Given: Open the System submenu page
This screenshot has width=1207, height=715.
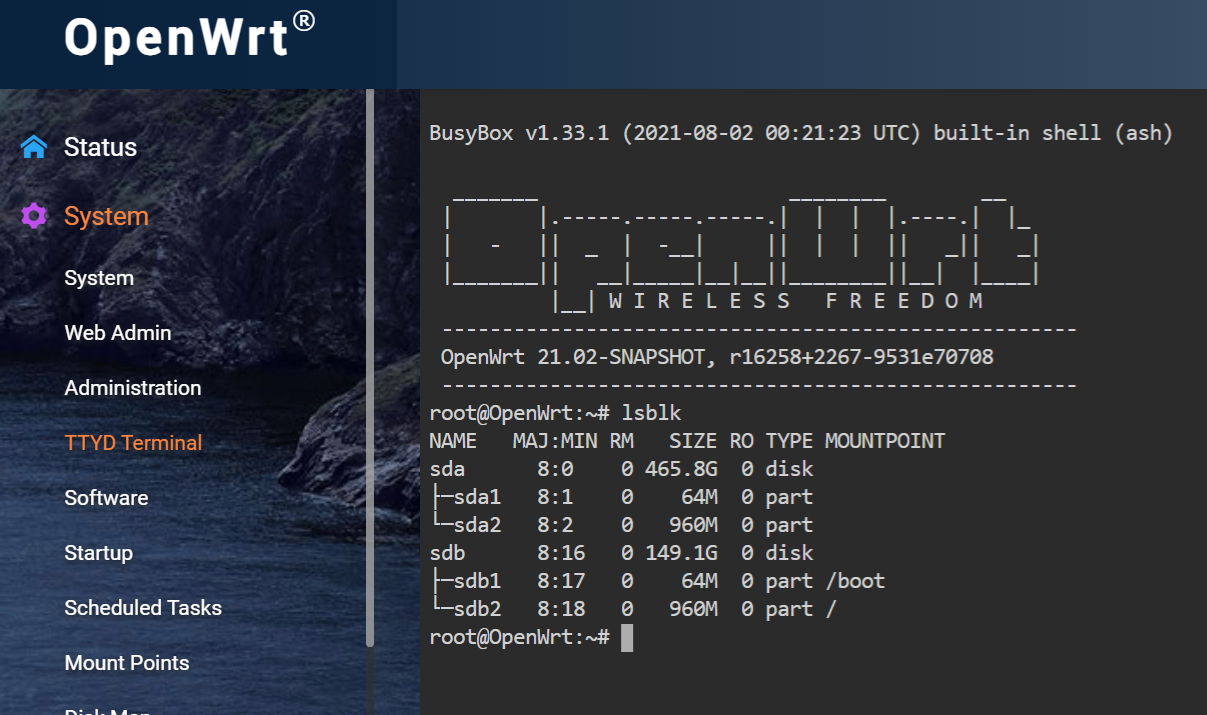Looking at the screenshot, I should pyautogui.click(x=99, y=278).
